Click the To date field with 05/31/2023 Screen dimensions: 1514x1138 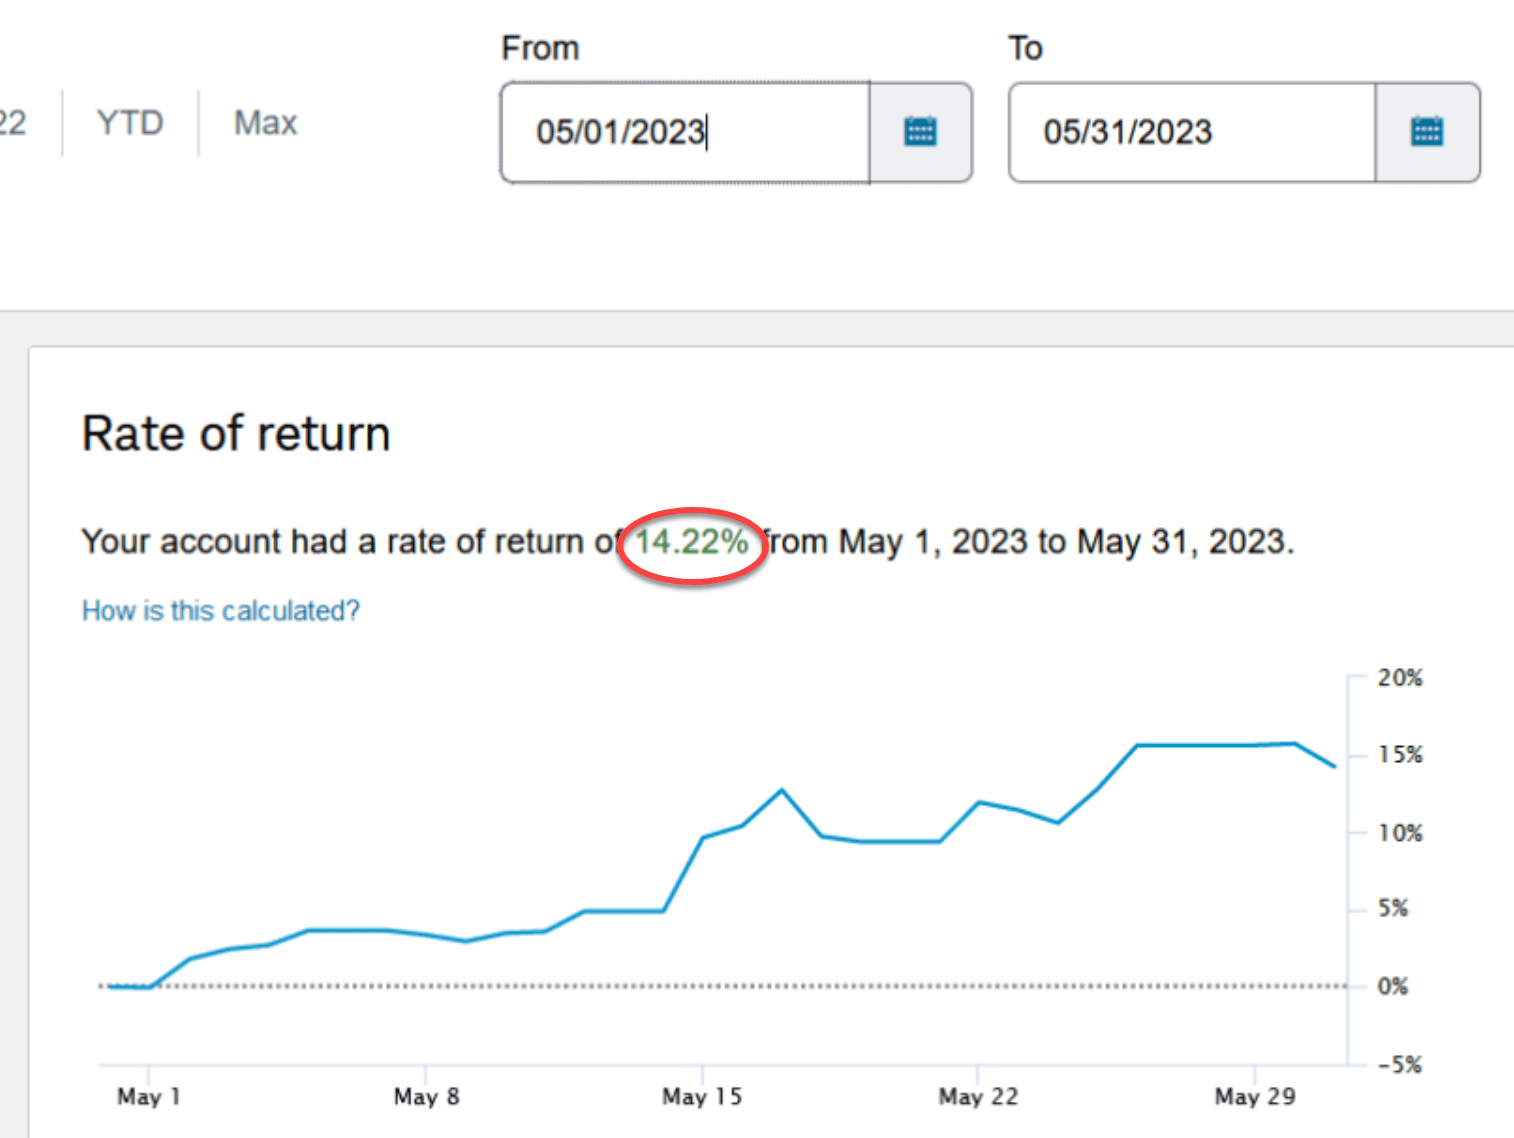click(x=1191, y=132)
